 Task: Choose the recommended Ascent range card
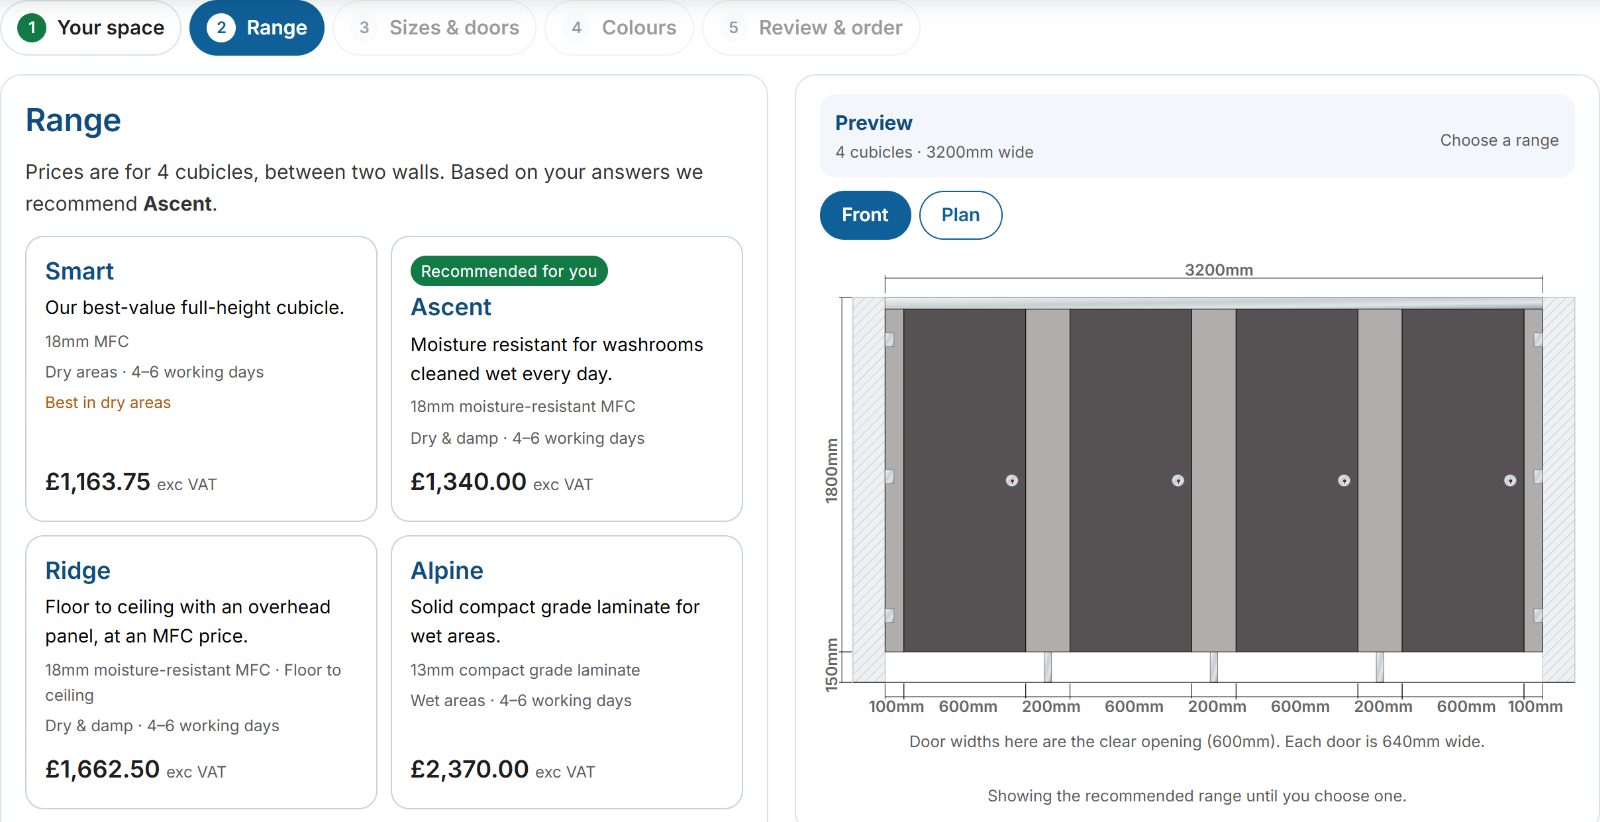[567, 379]
